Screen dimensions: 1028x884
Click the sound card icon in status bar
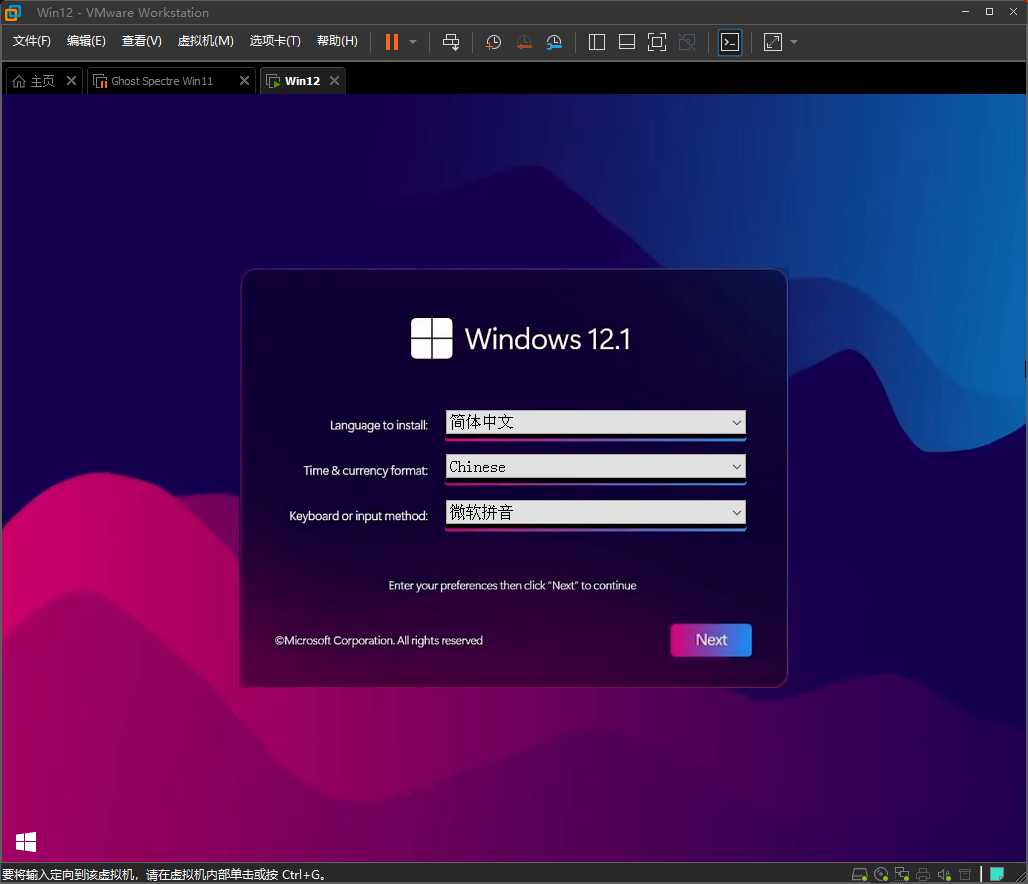944,874
